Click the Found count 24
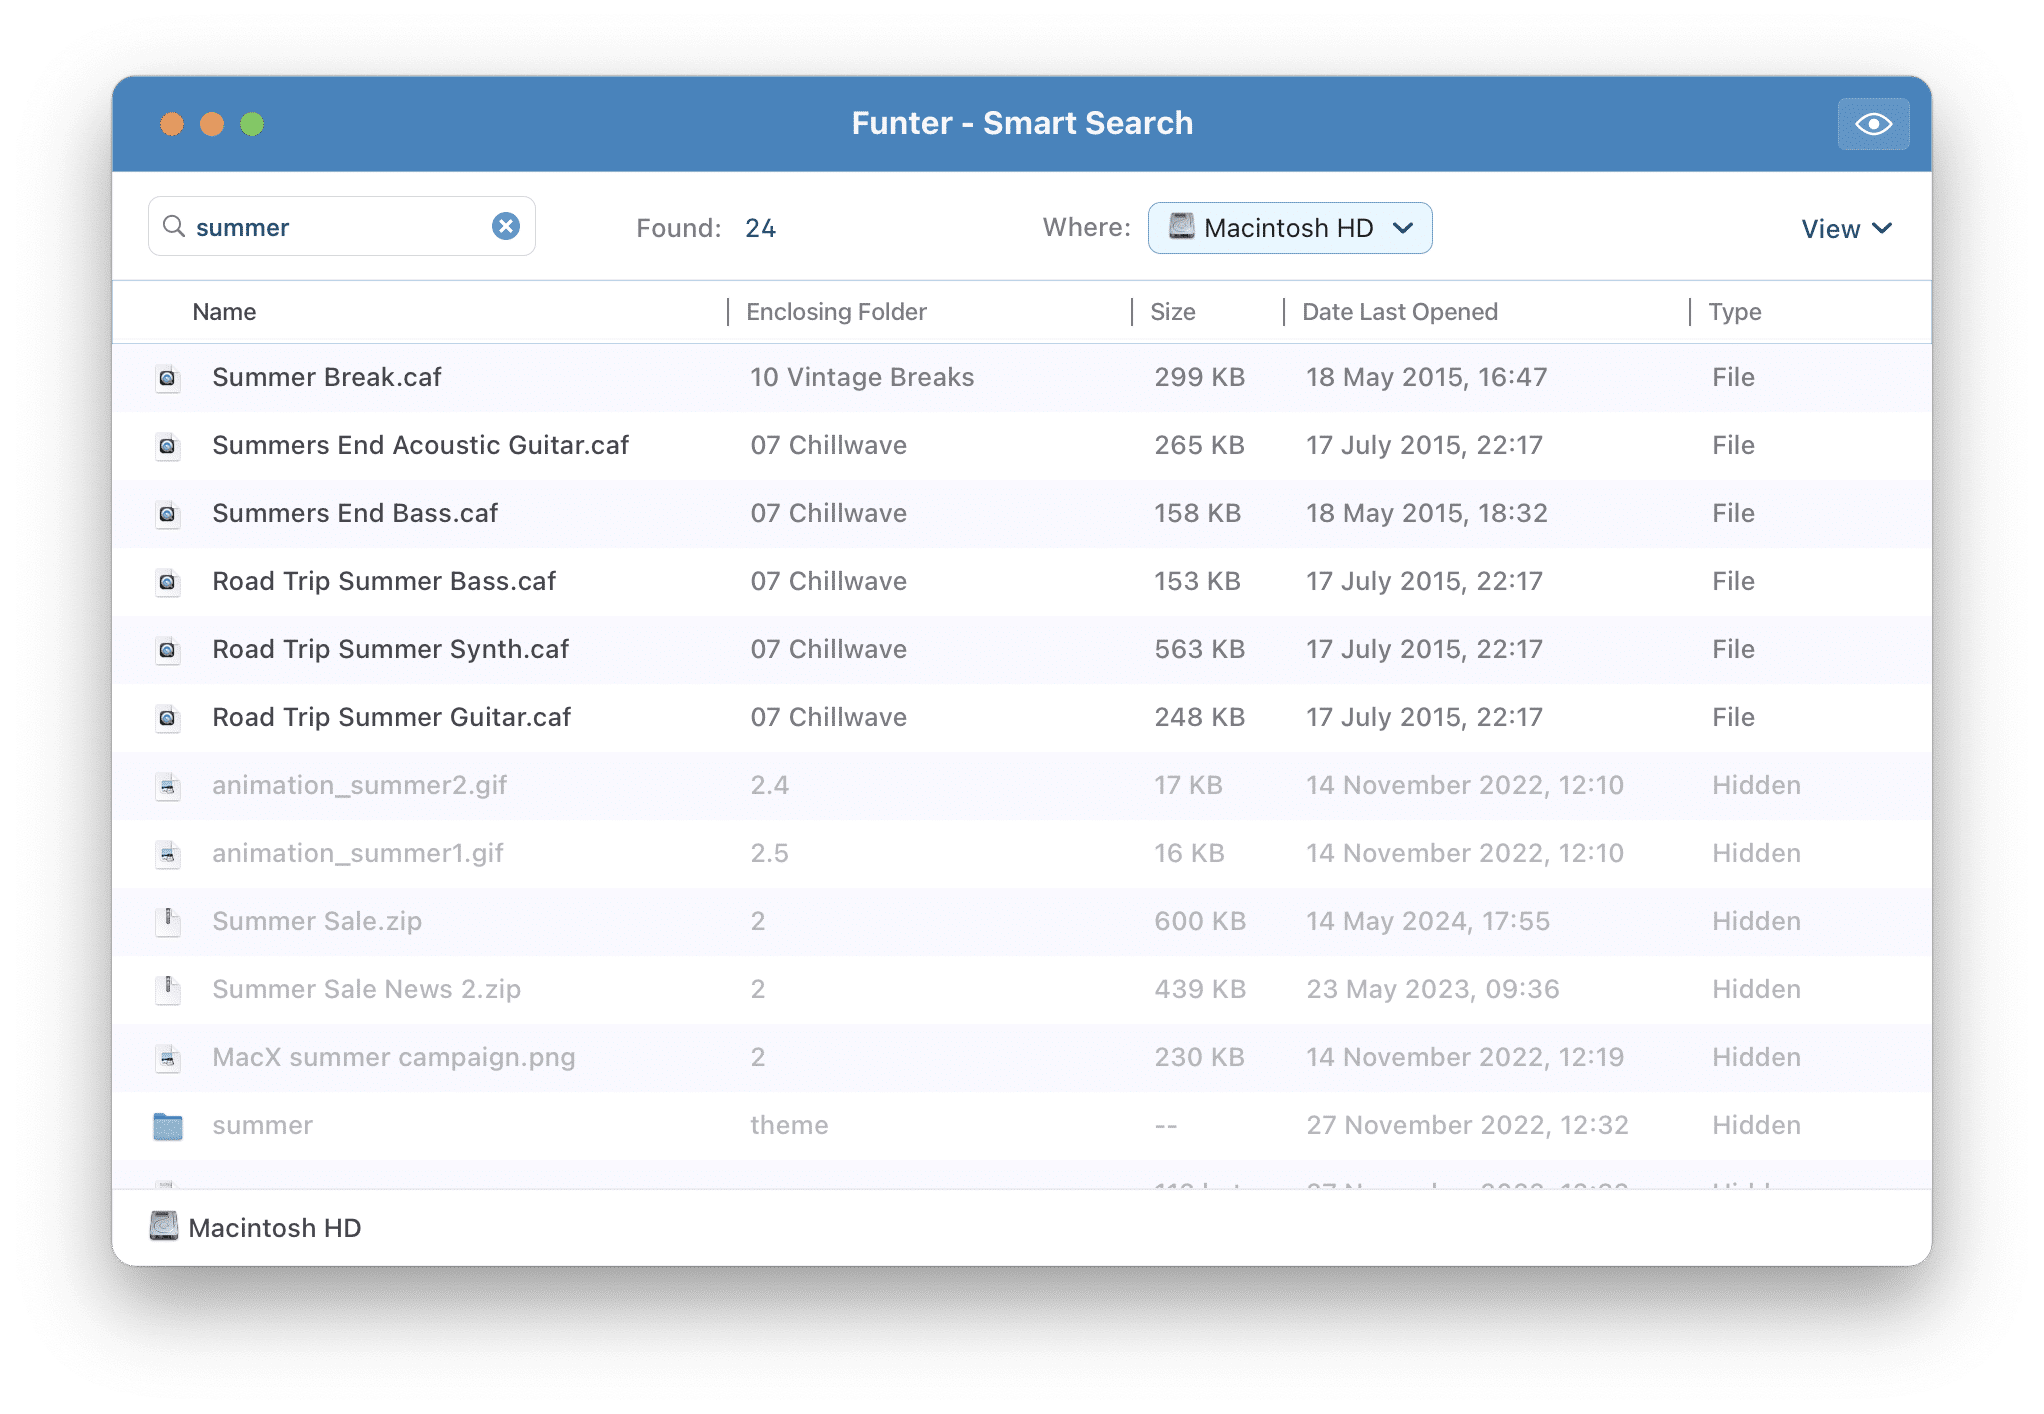This screenshot has height=1414, width=2044. 760,228
